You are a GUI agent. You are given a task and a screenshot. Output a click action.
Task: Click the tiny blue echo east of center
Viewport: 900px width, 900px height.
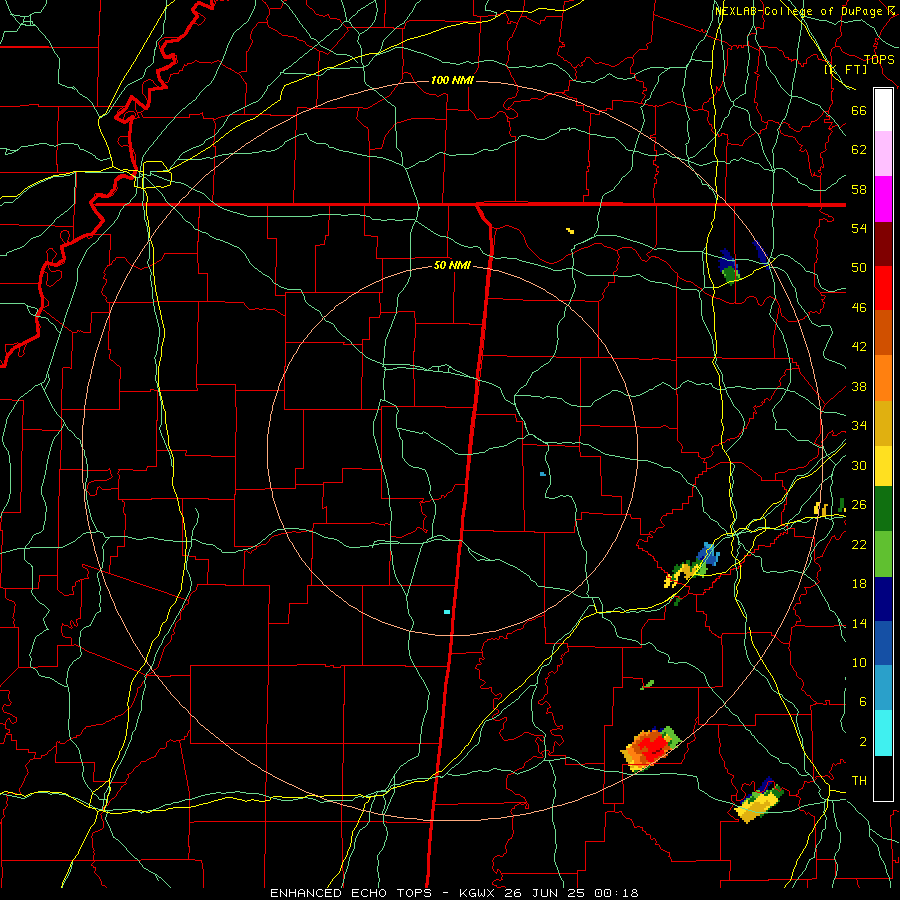pyautogui.click(x=542, y=474)
